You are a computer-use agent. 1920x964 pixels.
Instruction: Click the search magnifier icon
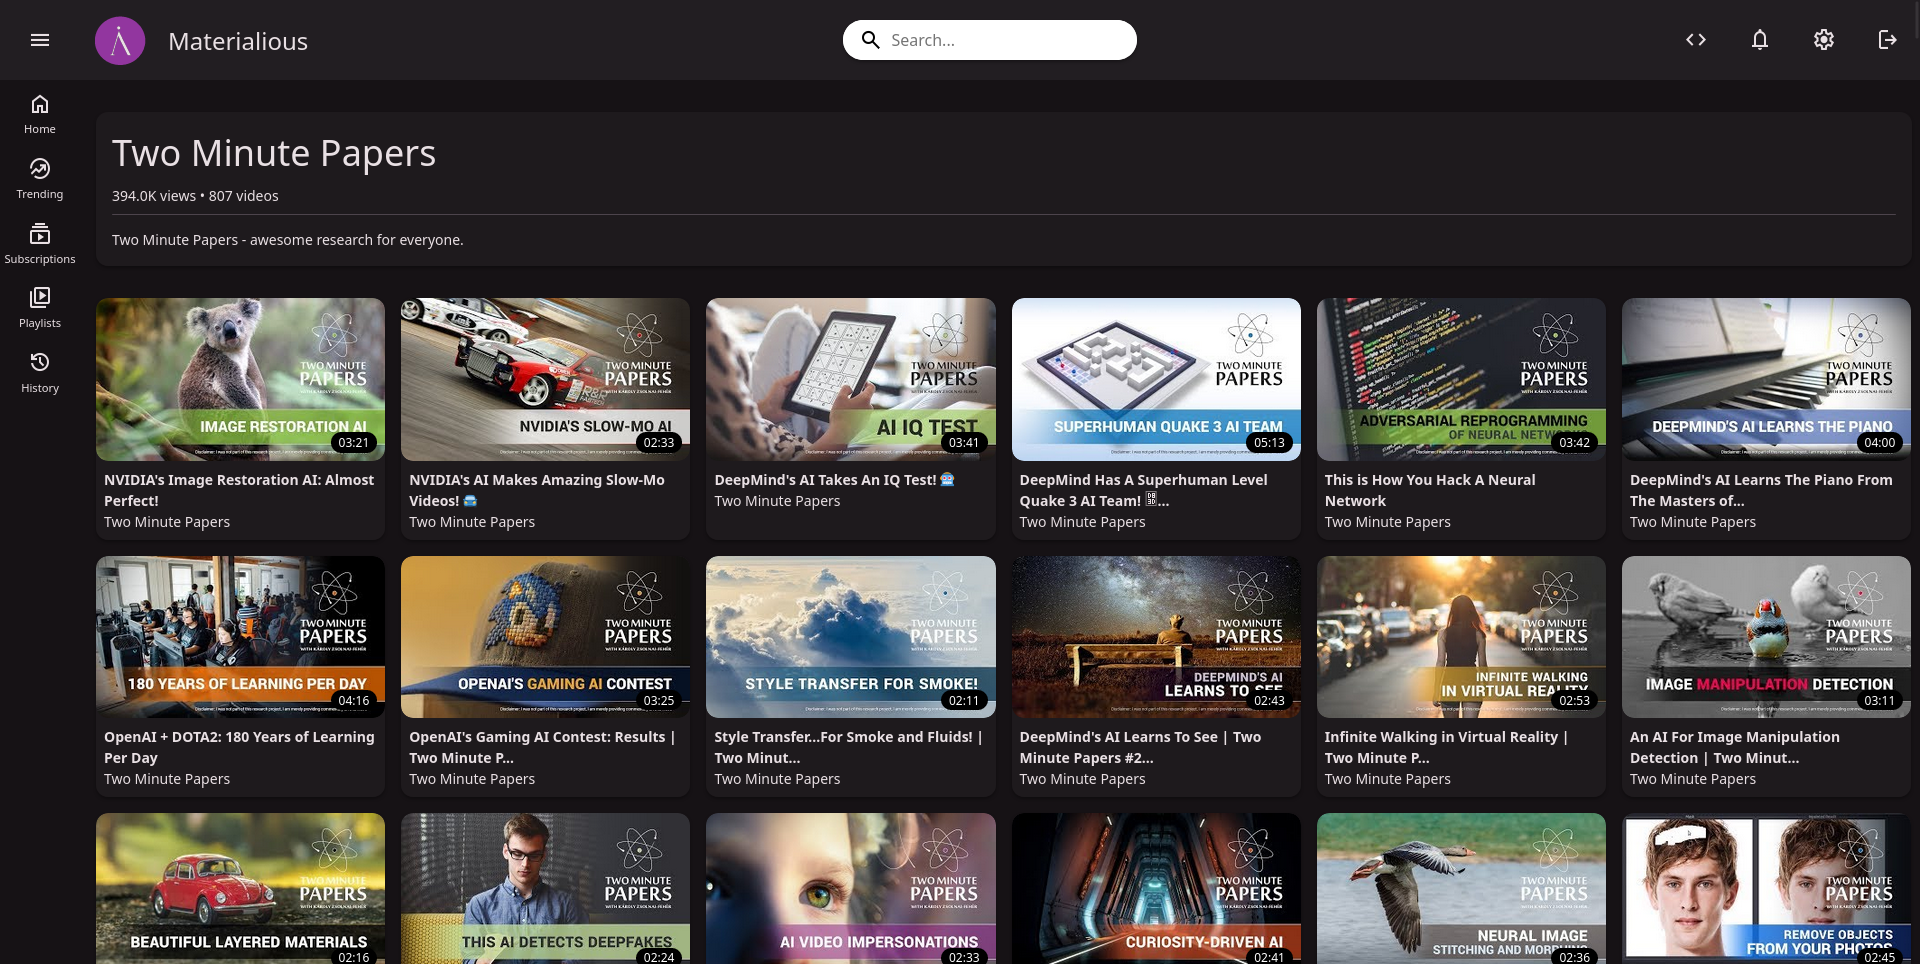click(x=871, y=40)
